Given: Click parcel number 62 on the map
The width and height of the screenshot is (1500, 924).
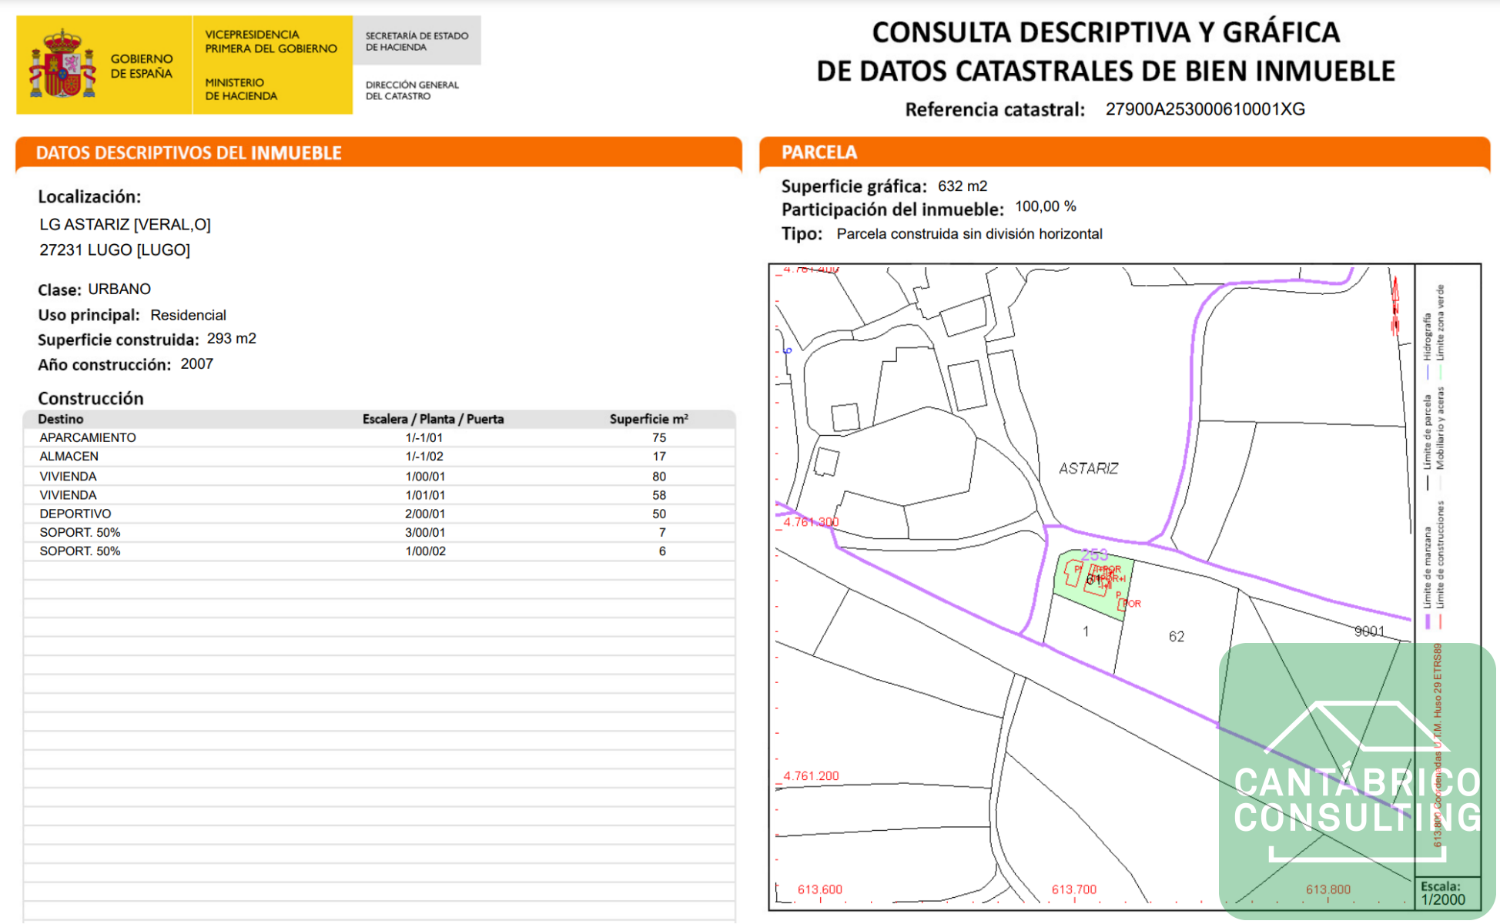Looking at the screenshot, I should pyautogui.click(x=1176, y=636).
